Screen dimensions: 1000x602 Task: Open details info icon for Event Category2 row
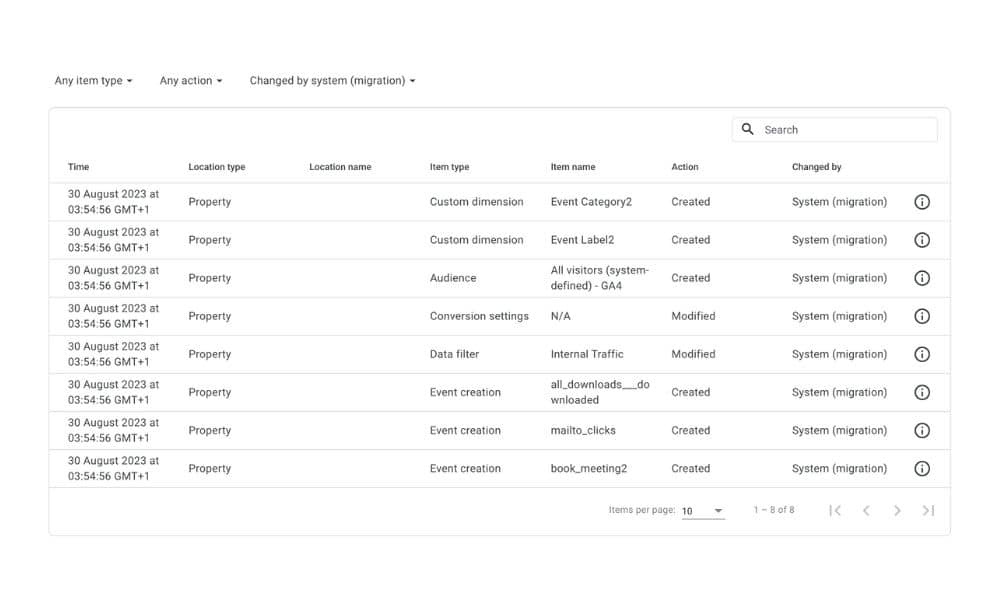[922, 201]
